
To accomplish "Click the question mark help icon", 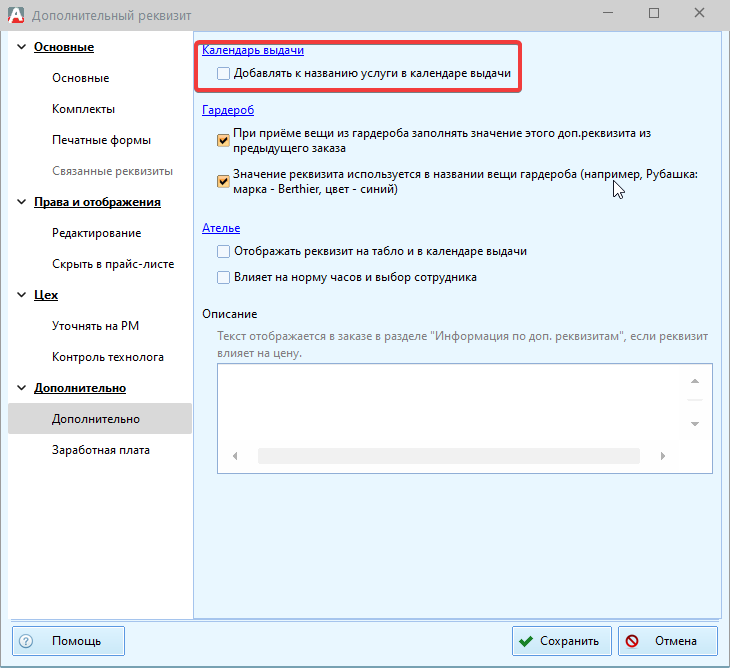I will coord(26,641).
